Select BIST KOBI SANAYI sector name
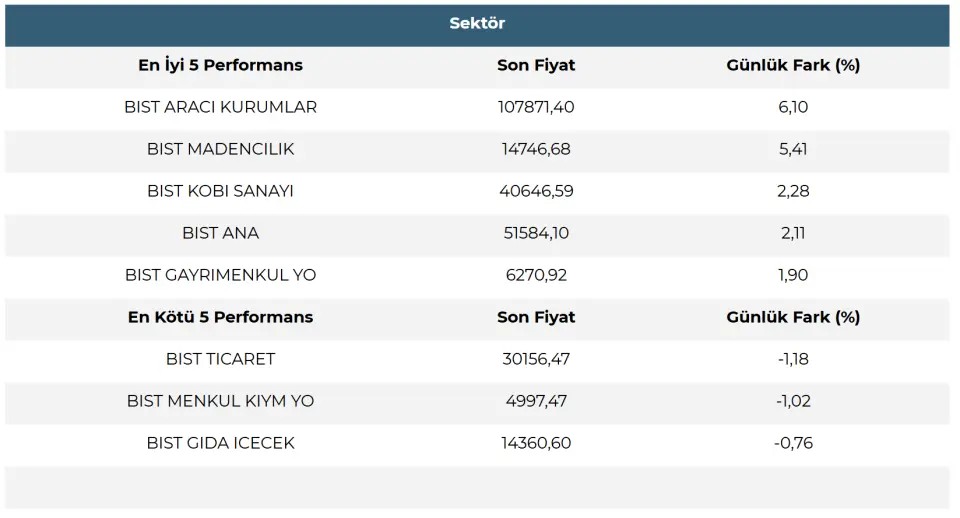Screen dimensions: 960x518 (x=220, y=191)
